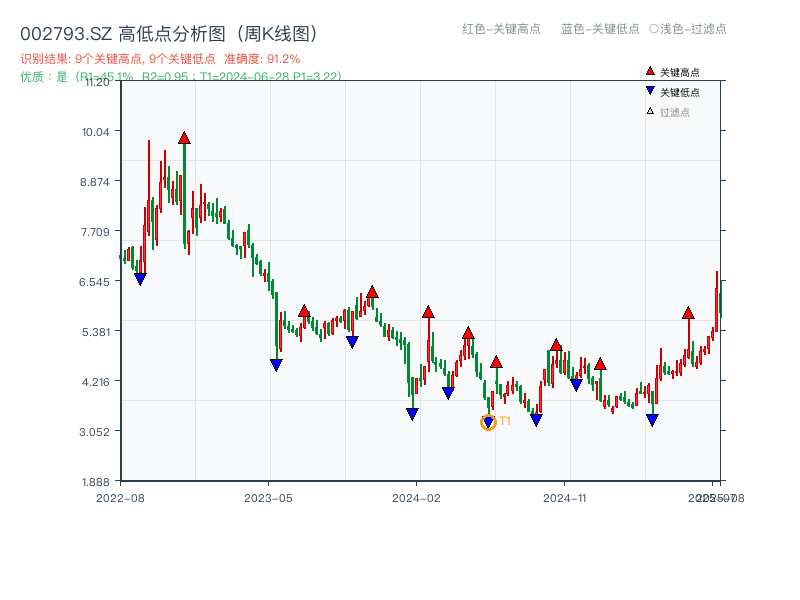
Task: Select the red triangle marker above 2024-02
Action: [x=428, y=312]
